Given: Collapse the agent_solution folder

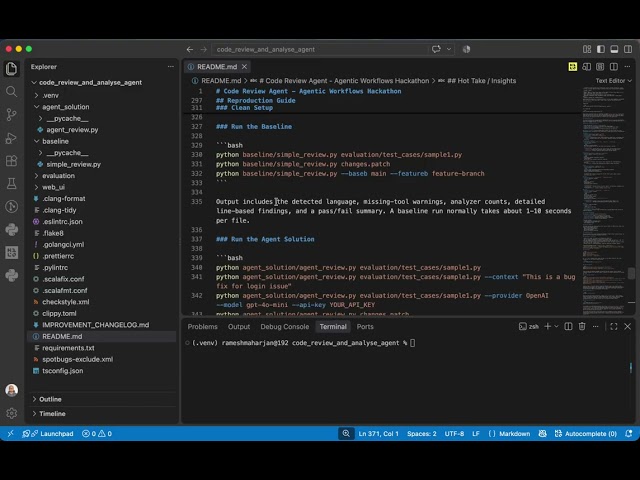Looking at the screenshot, I should click(36, 107).
